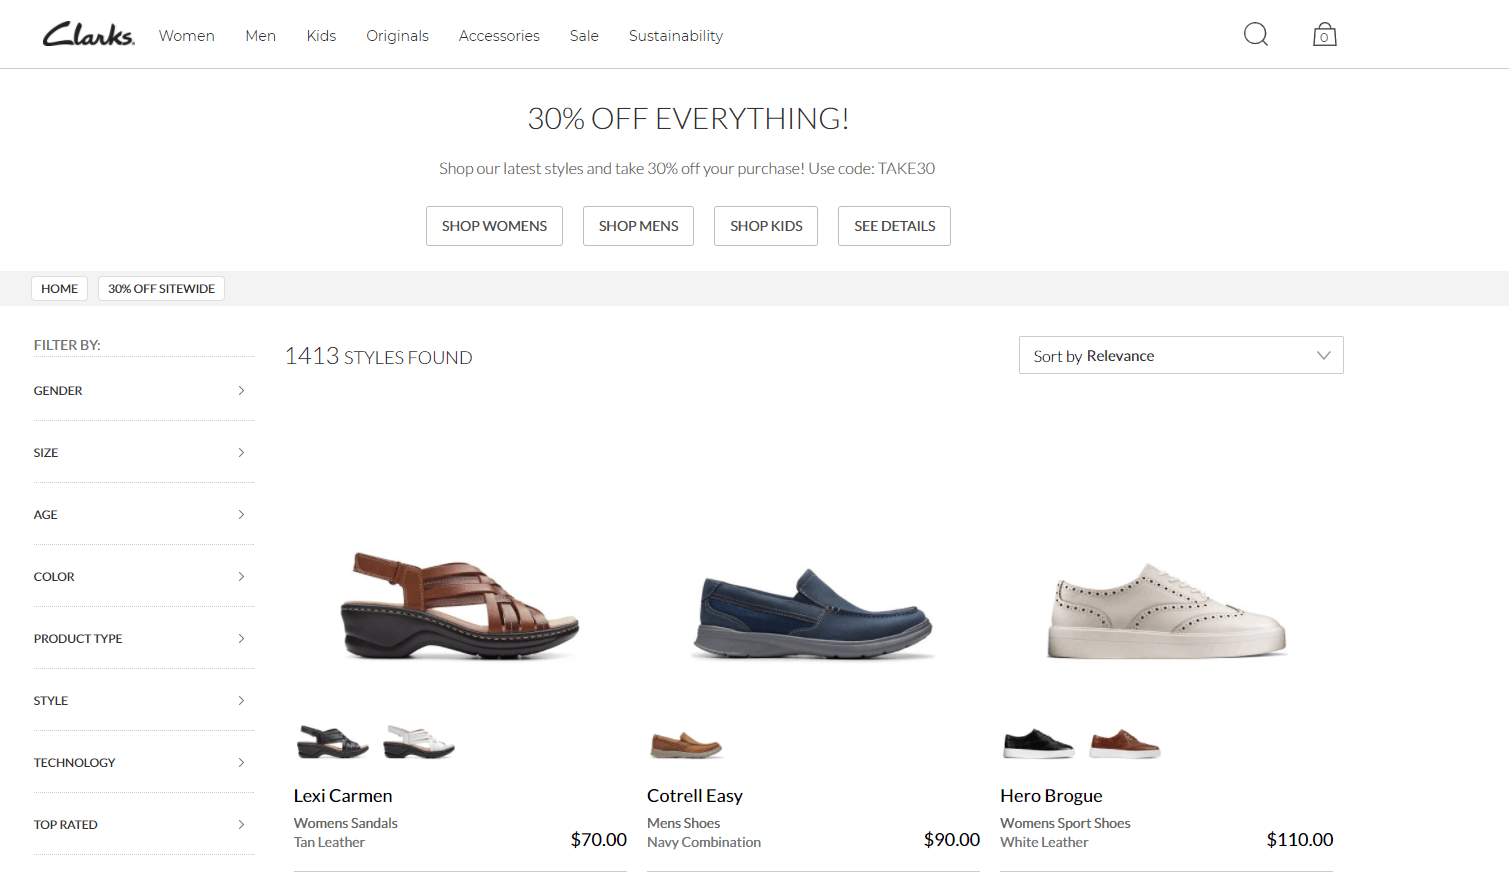Click the 1413 Styles Found text
This screenshot has height=879, width=1509.
point(378,356)
